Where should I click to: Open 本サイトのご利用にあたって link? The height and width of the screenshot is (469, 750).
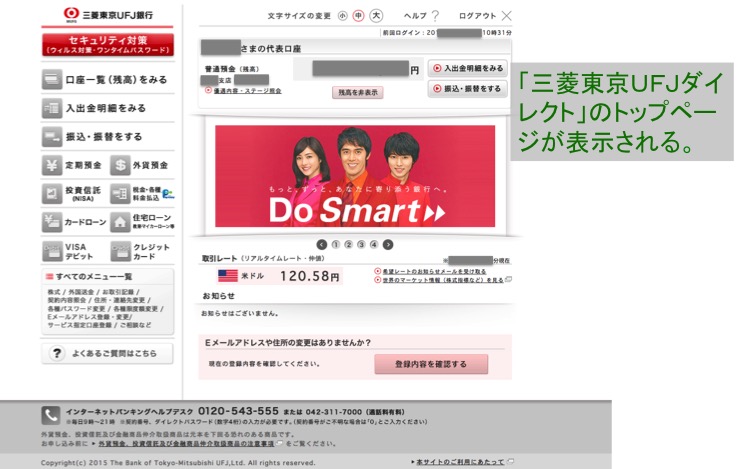pos(460,462)
